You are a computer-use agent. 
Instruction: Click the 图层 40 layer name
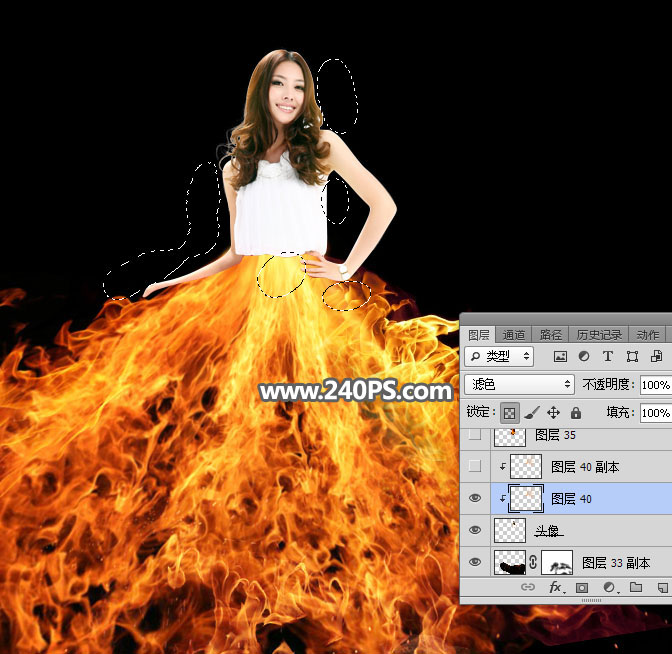[x=571, y=499]
